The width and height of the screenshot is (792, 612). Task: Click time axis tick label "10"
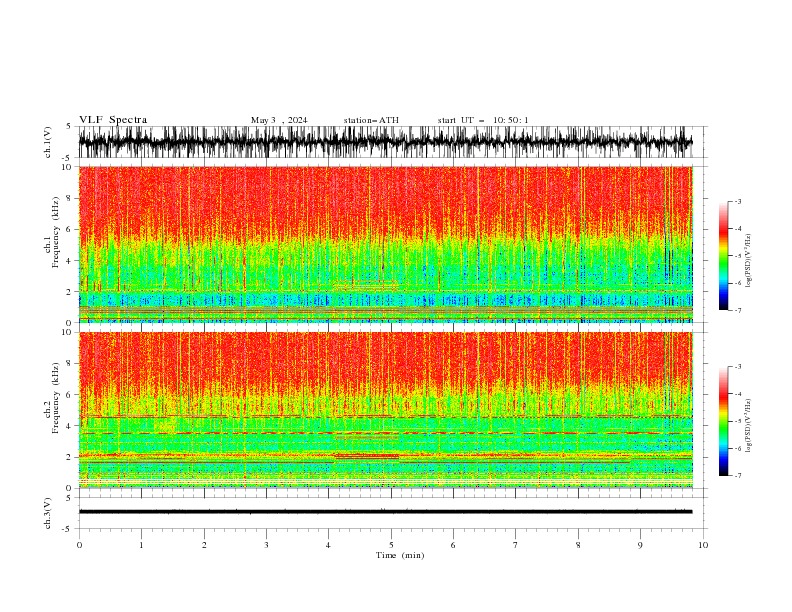pos(703,545)
